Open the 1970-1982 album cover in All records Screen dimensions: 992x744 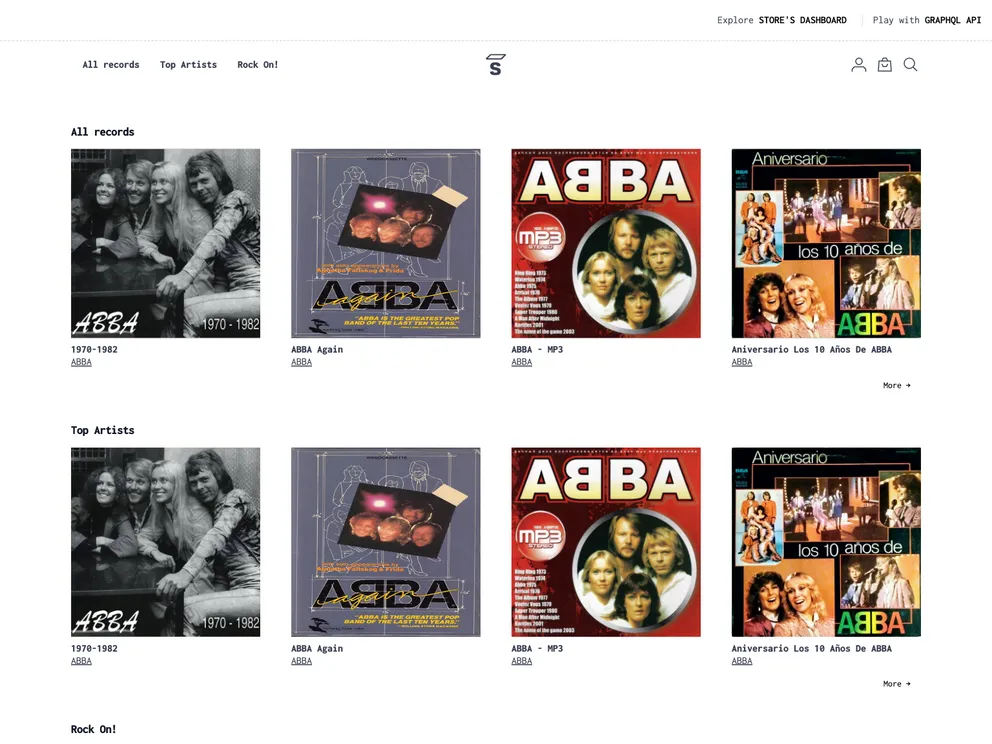(166, 244)
